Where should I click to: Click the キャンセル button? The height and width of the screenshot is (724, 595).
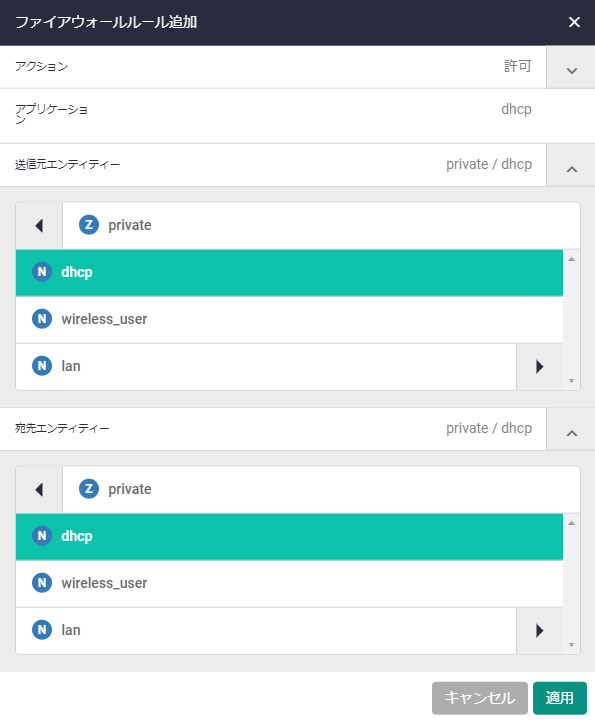480,698
